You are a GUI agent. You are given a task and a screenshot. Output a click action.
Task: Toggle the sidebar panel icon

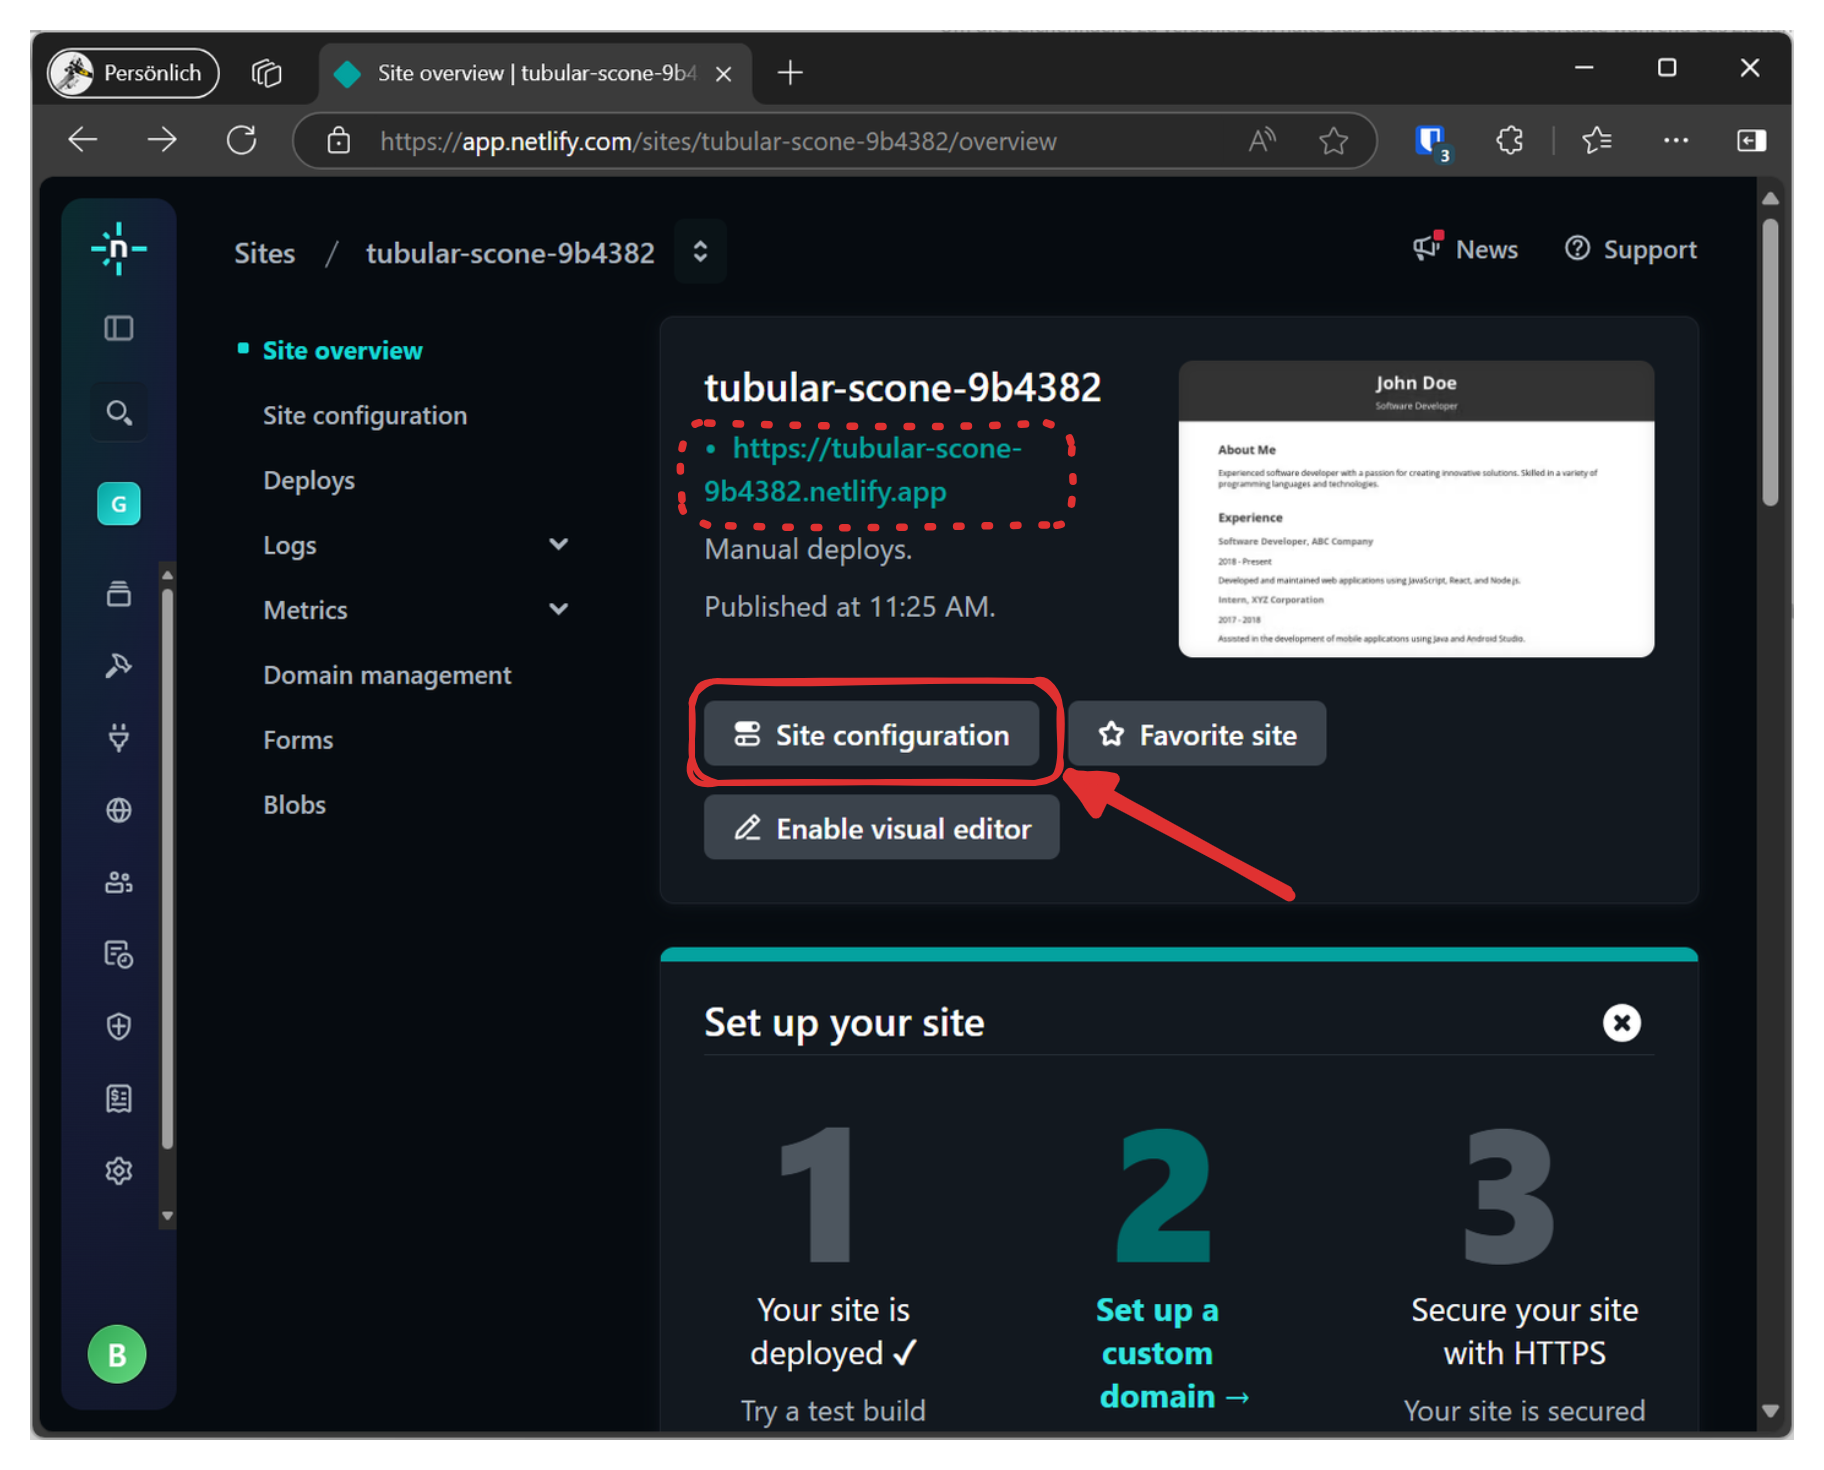pos(118,329)
